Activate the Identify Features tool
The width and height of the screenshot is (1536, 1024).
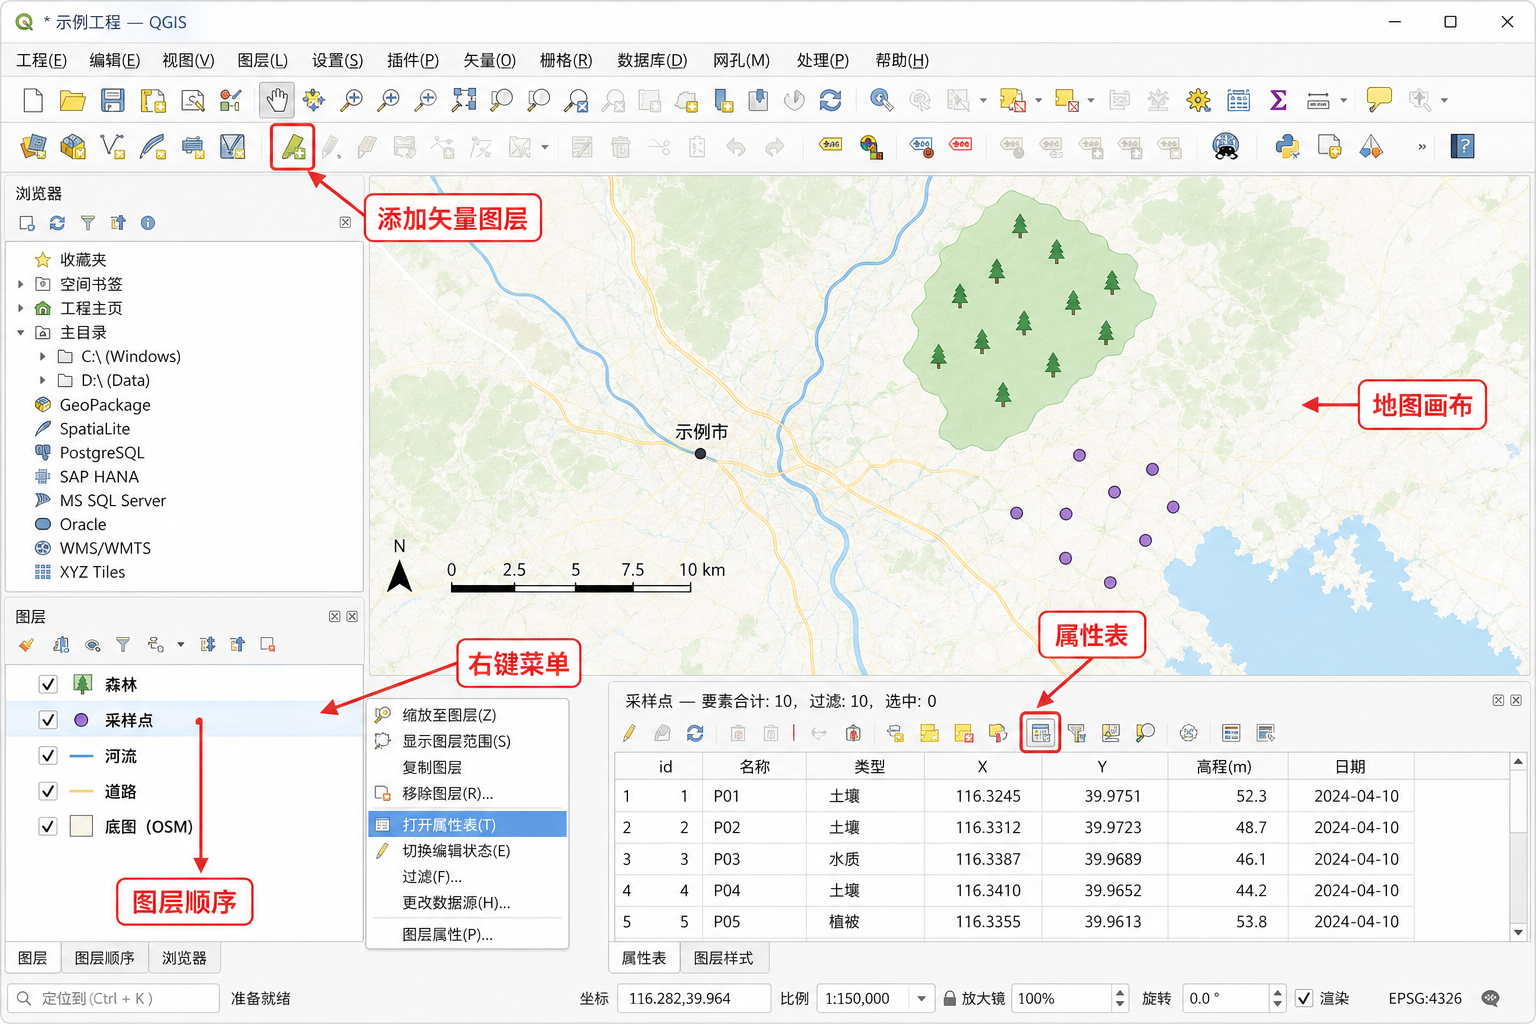click(x=881, y=100)
